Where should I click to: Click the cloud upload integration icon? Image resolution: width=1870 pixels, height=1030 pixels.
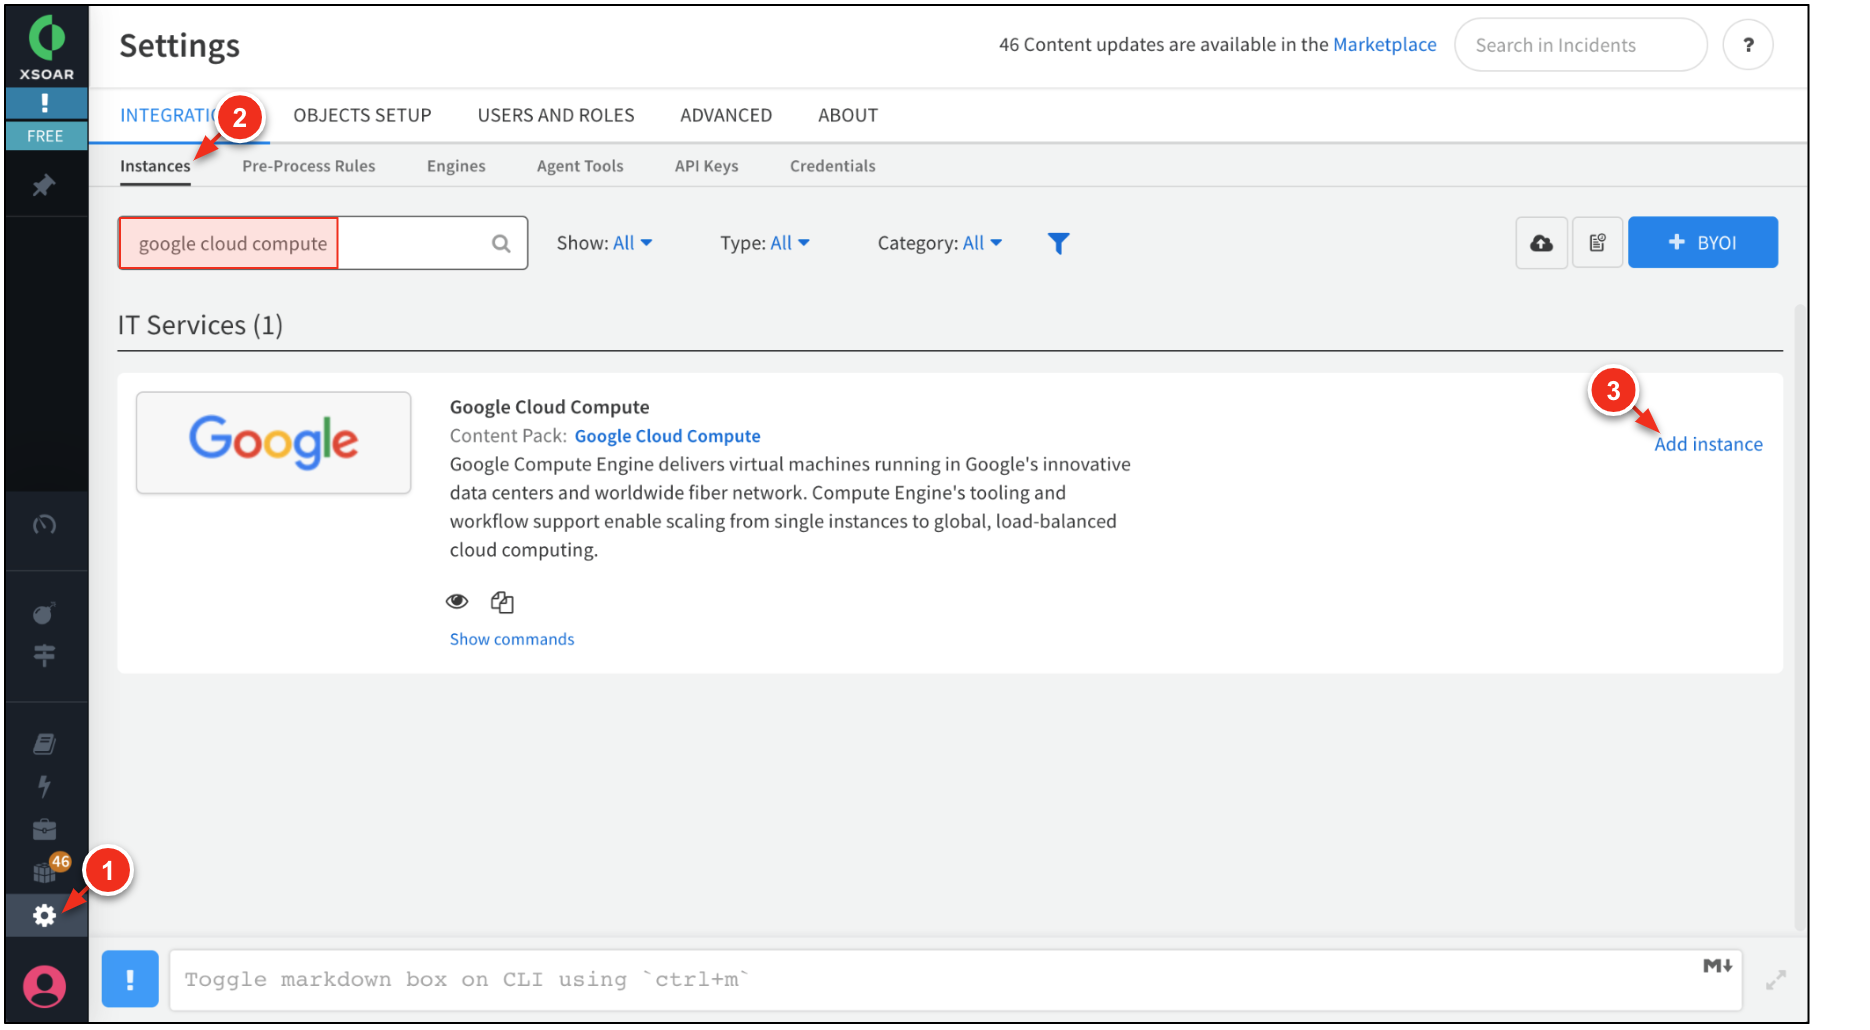pyautogui.click(x=1541, y=243)
